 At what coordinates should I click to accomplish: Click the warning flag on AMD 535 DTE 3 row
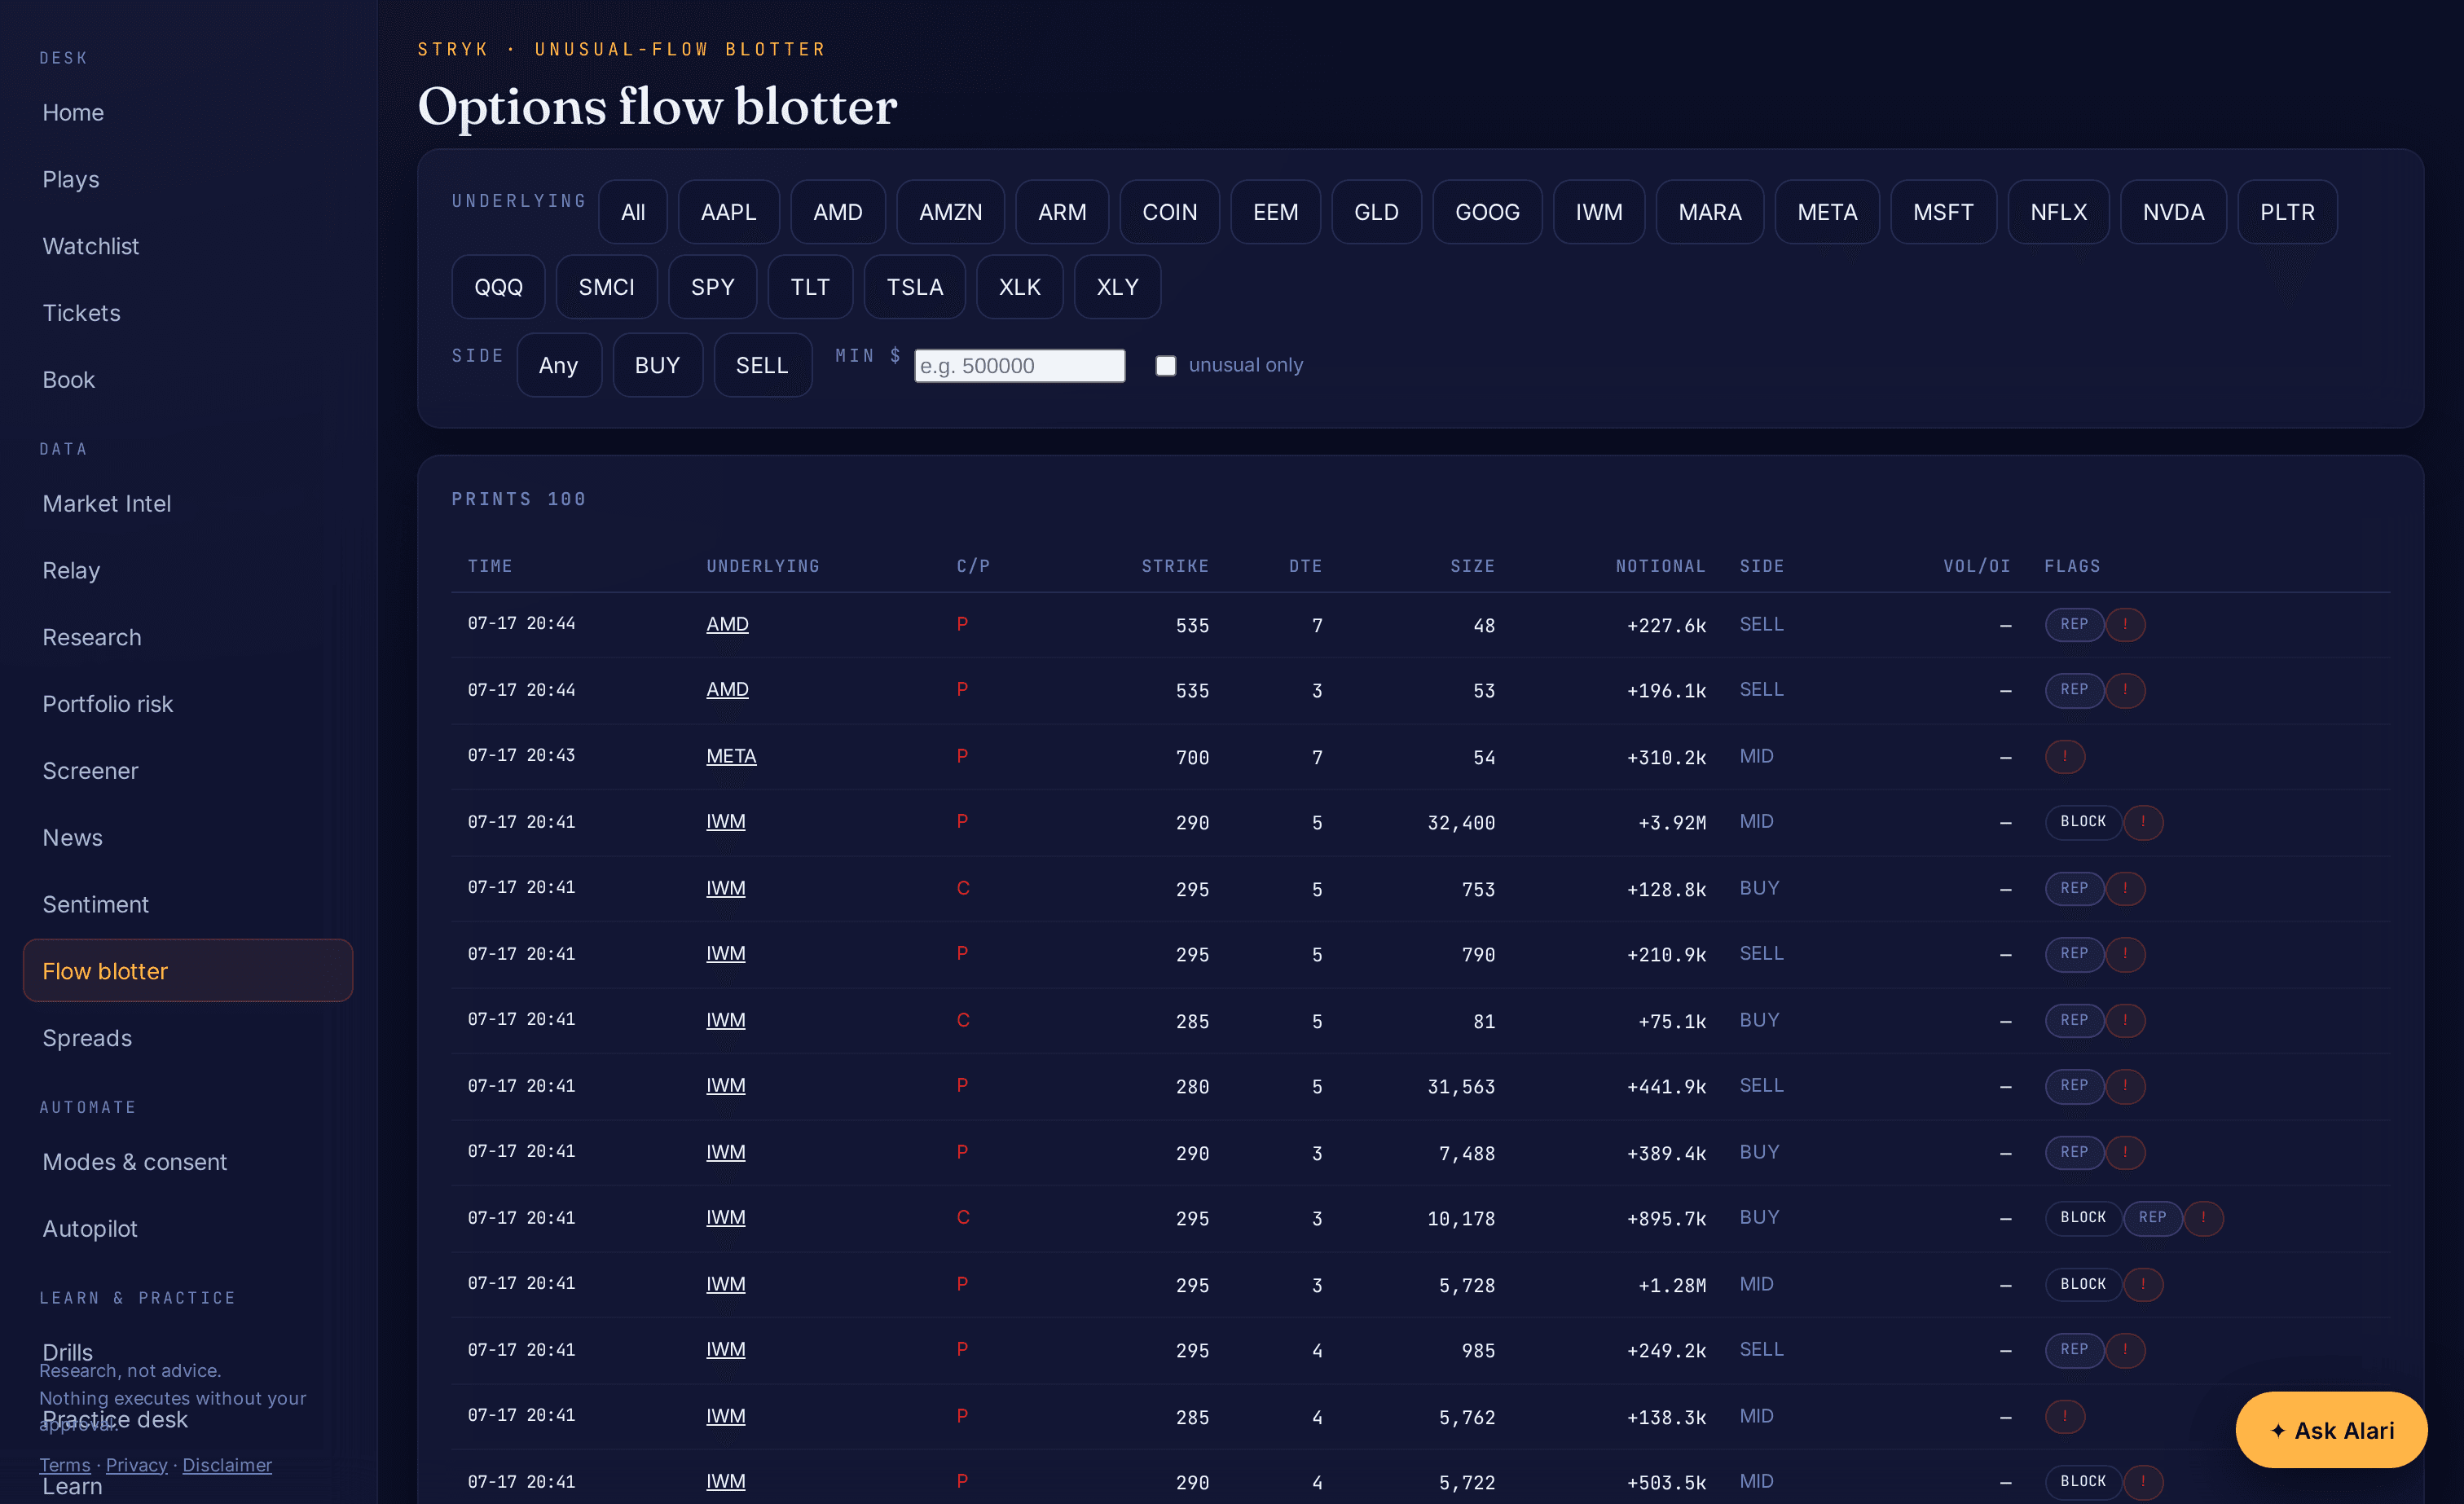[x=2125, y=690]
